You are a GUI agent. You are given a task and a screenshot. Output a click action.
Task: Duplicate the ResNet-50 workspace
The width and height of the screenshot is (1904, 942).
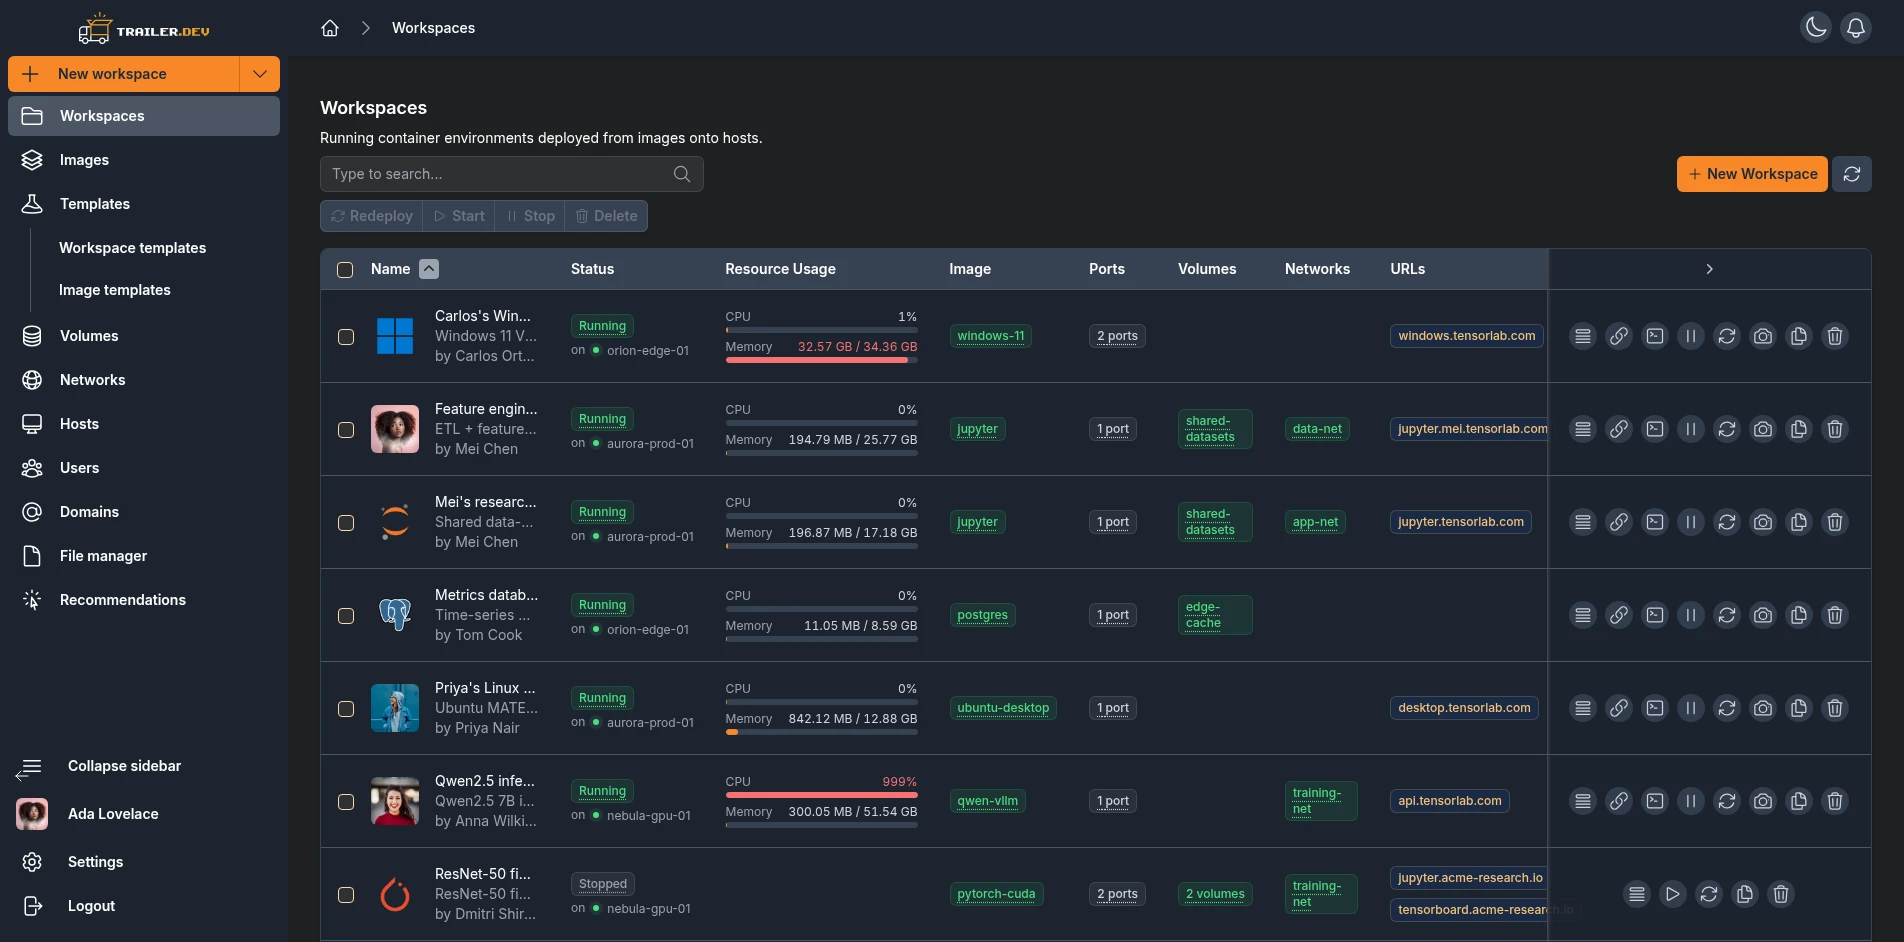[x=1745, y=894]
